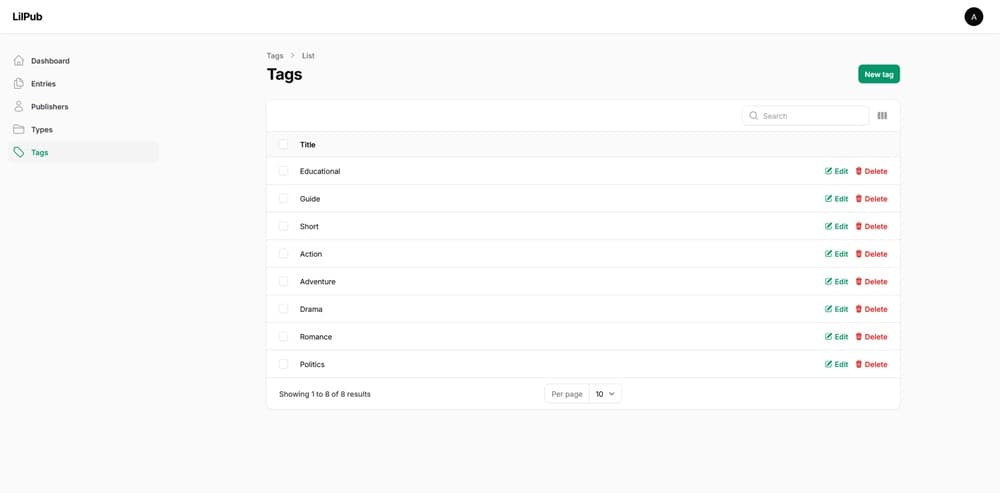Open the Publishers menu item
The image size is (1000, 493).
tap(49, 107)
